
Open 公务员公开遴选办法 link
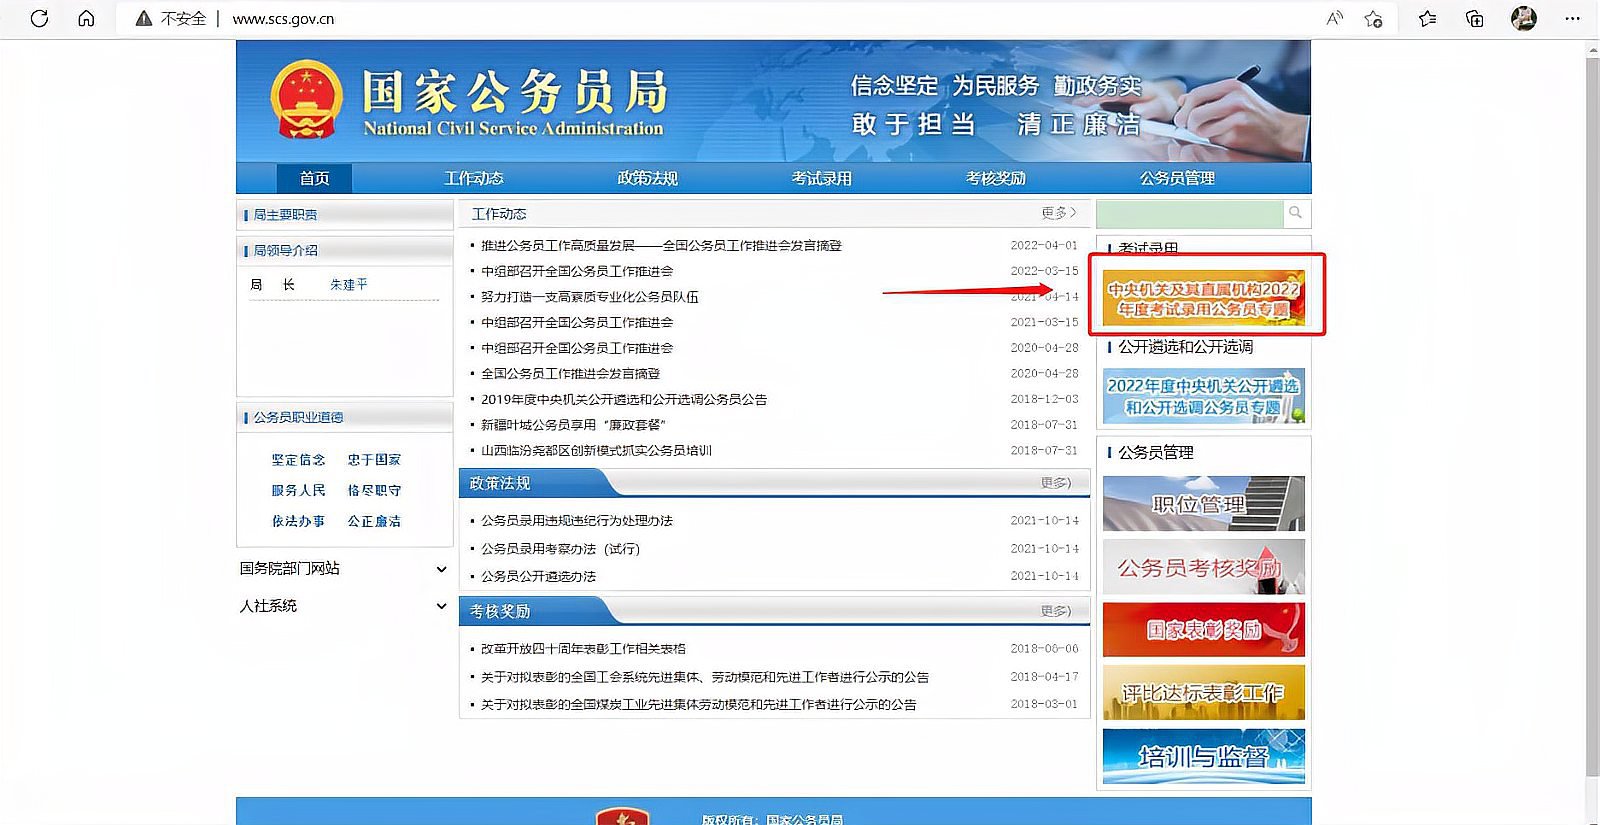pyautogui.click(x=538, y=577)
